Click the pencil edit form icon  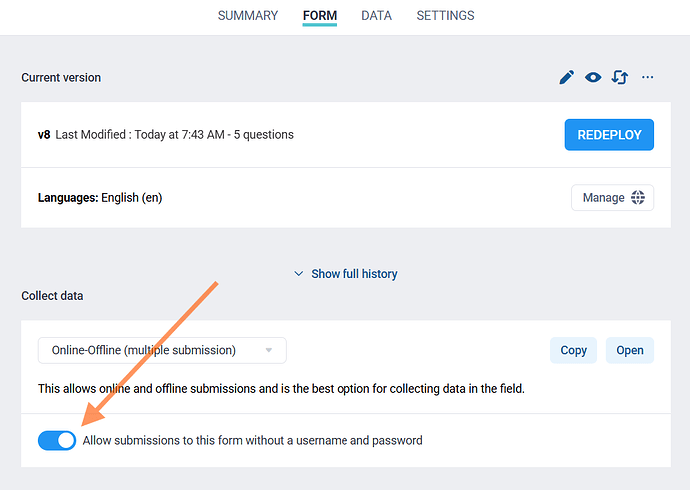(566, 77)
